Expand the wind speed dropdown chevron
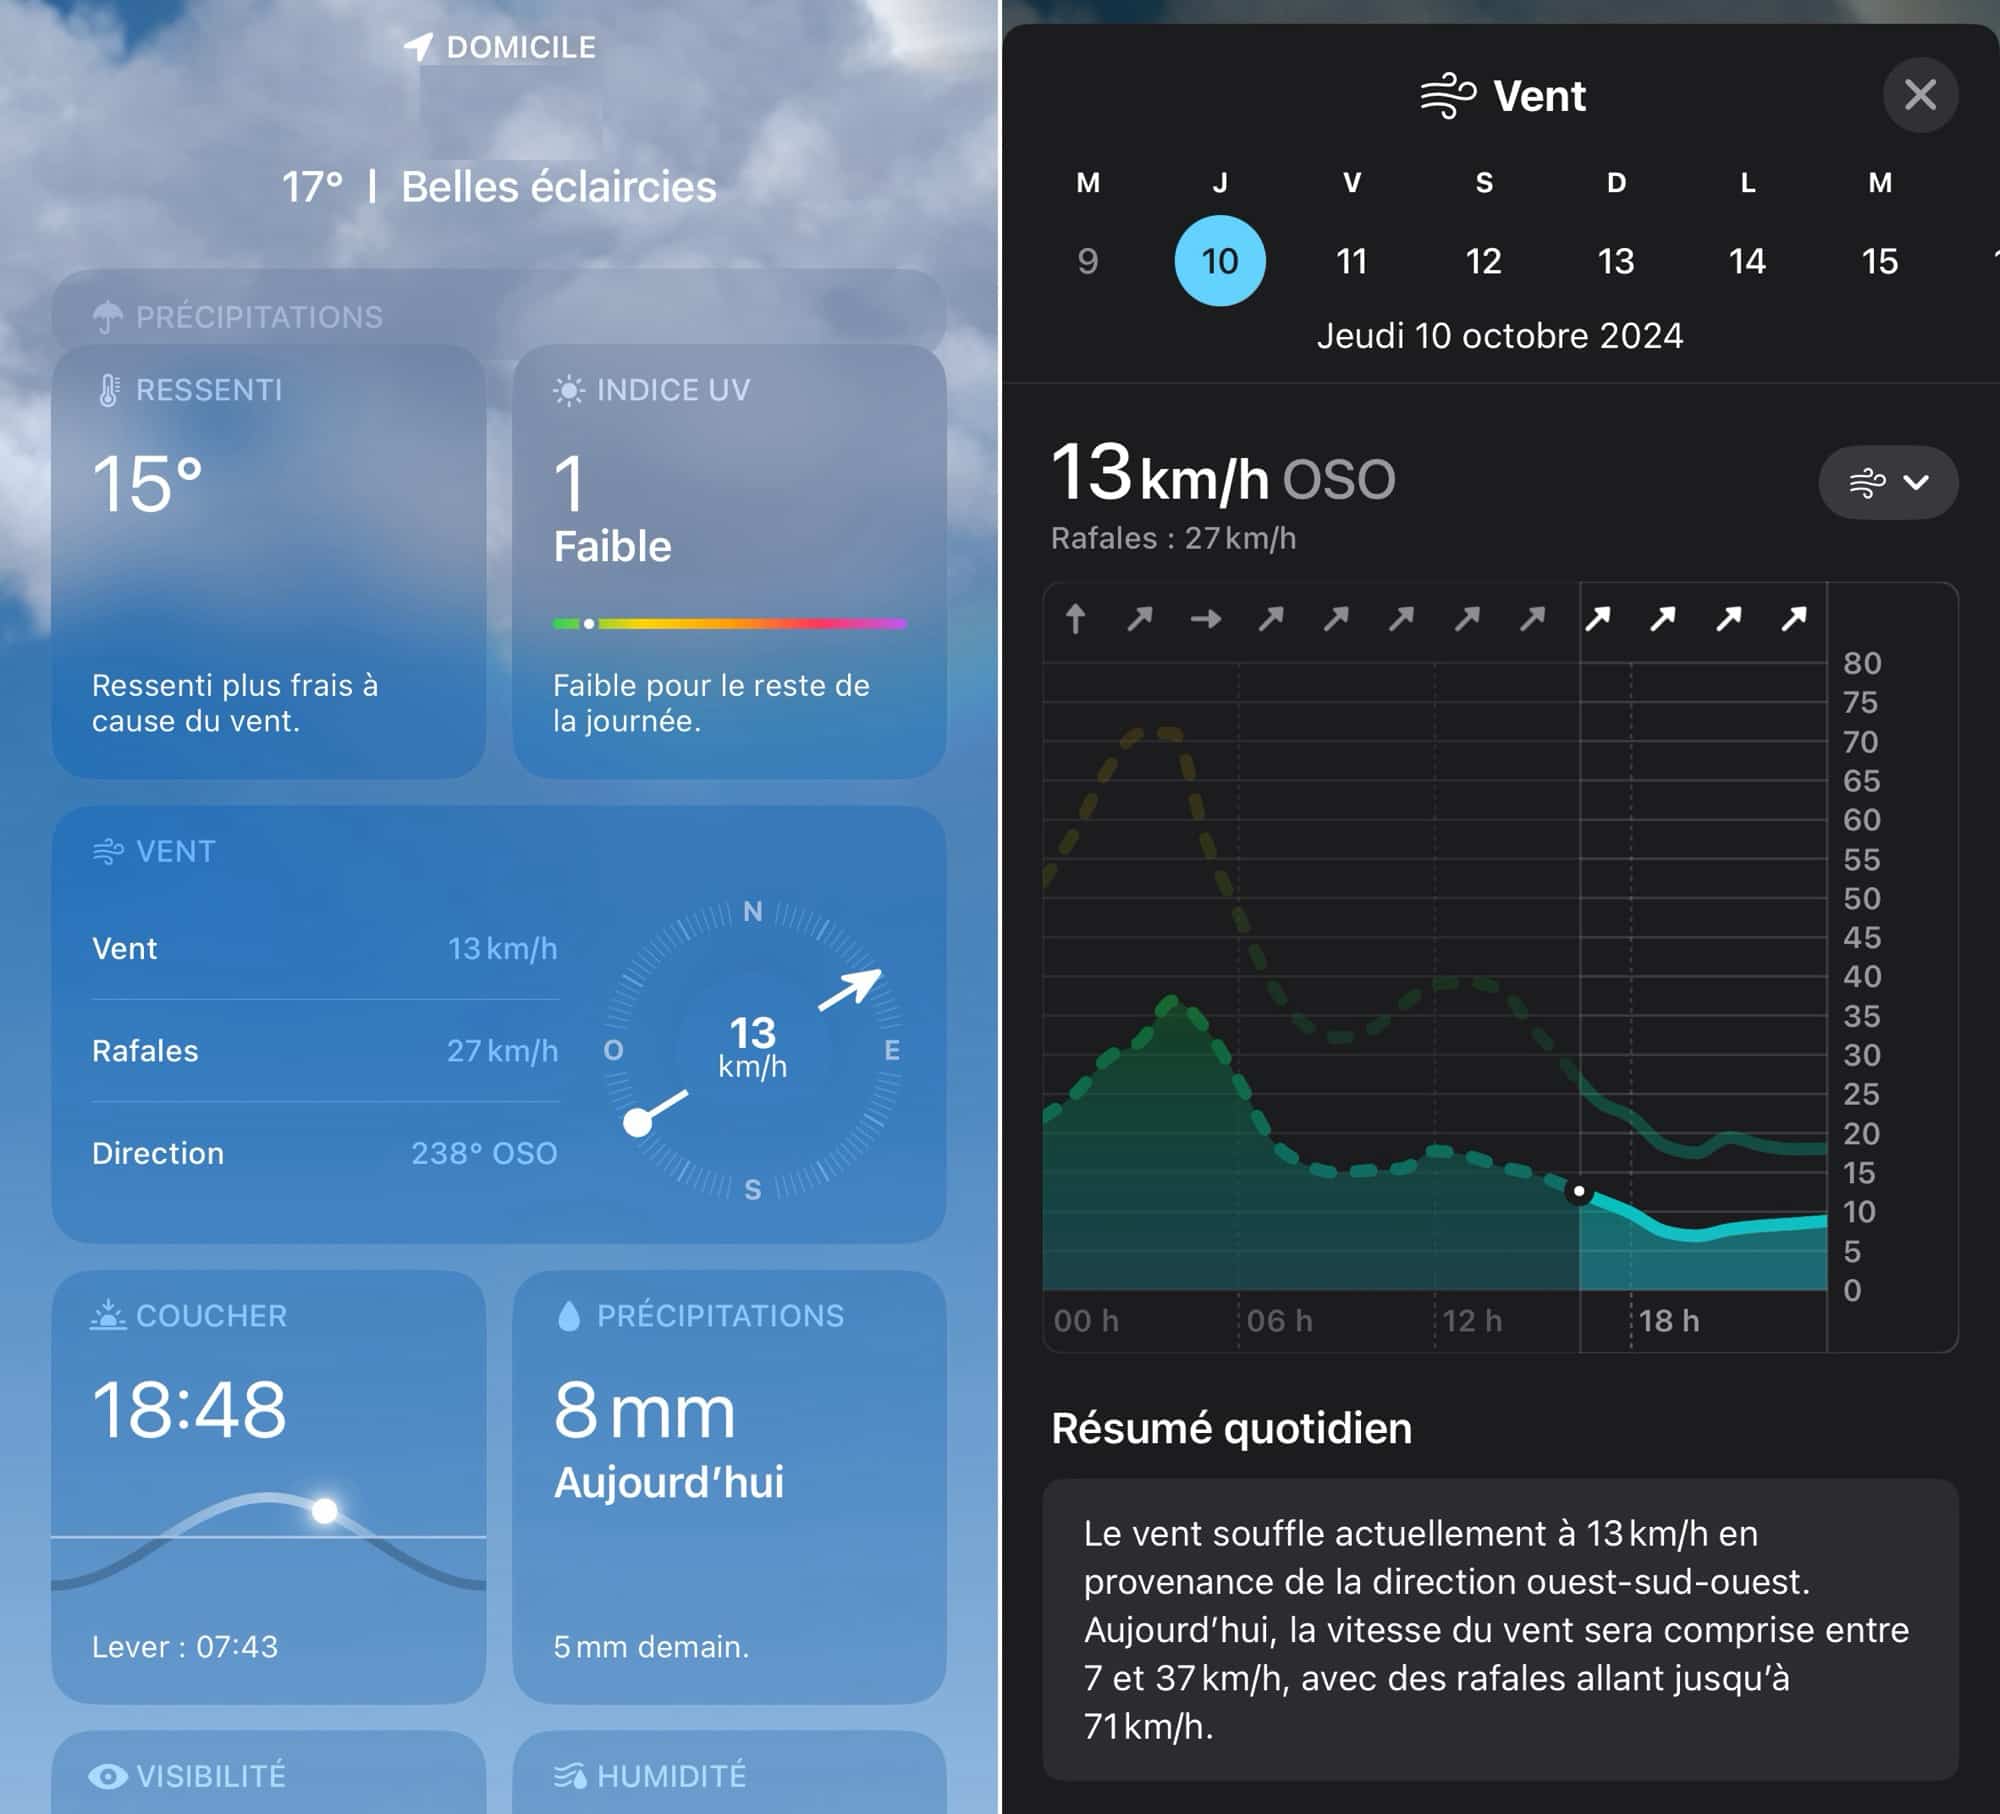2000x1814 pixels. [x=1890, y=484]
